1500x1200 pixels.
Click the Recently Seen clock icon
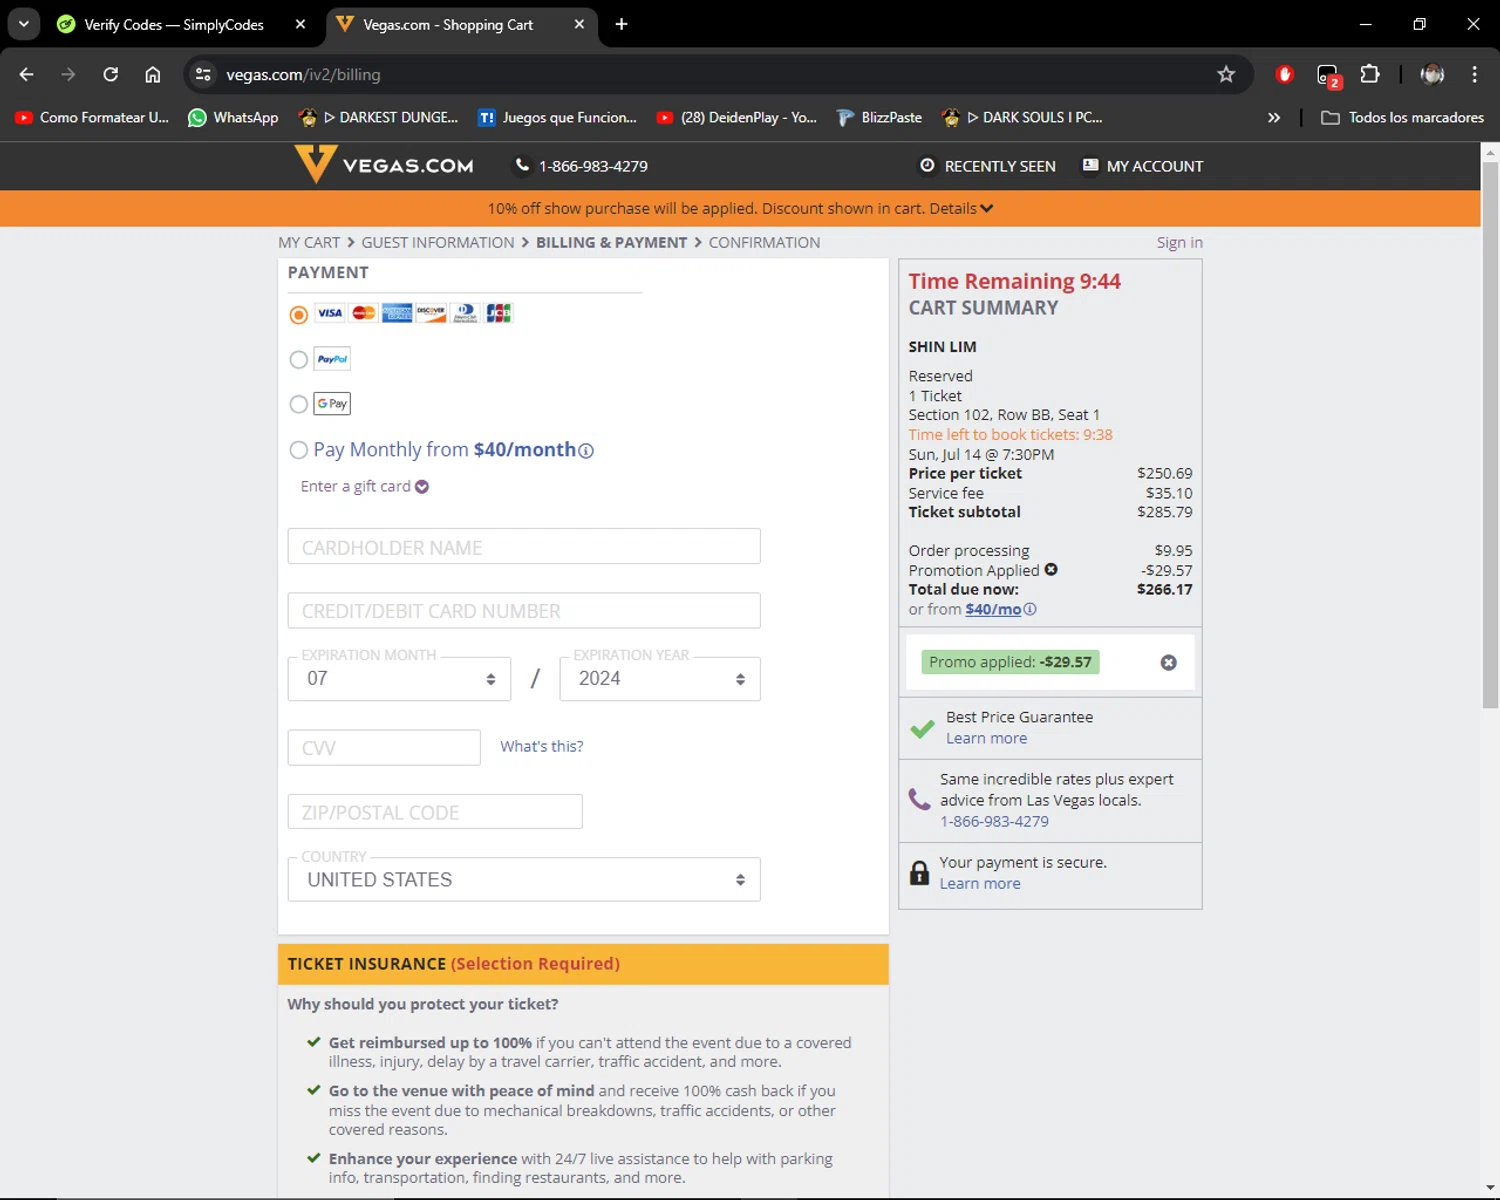point(927,165)
